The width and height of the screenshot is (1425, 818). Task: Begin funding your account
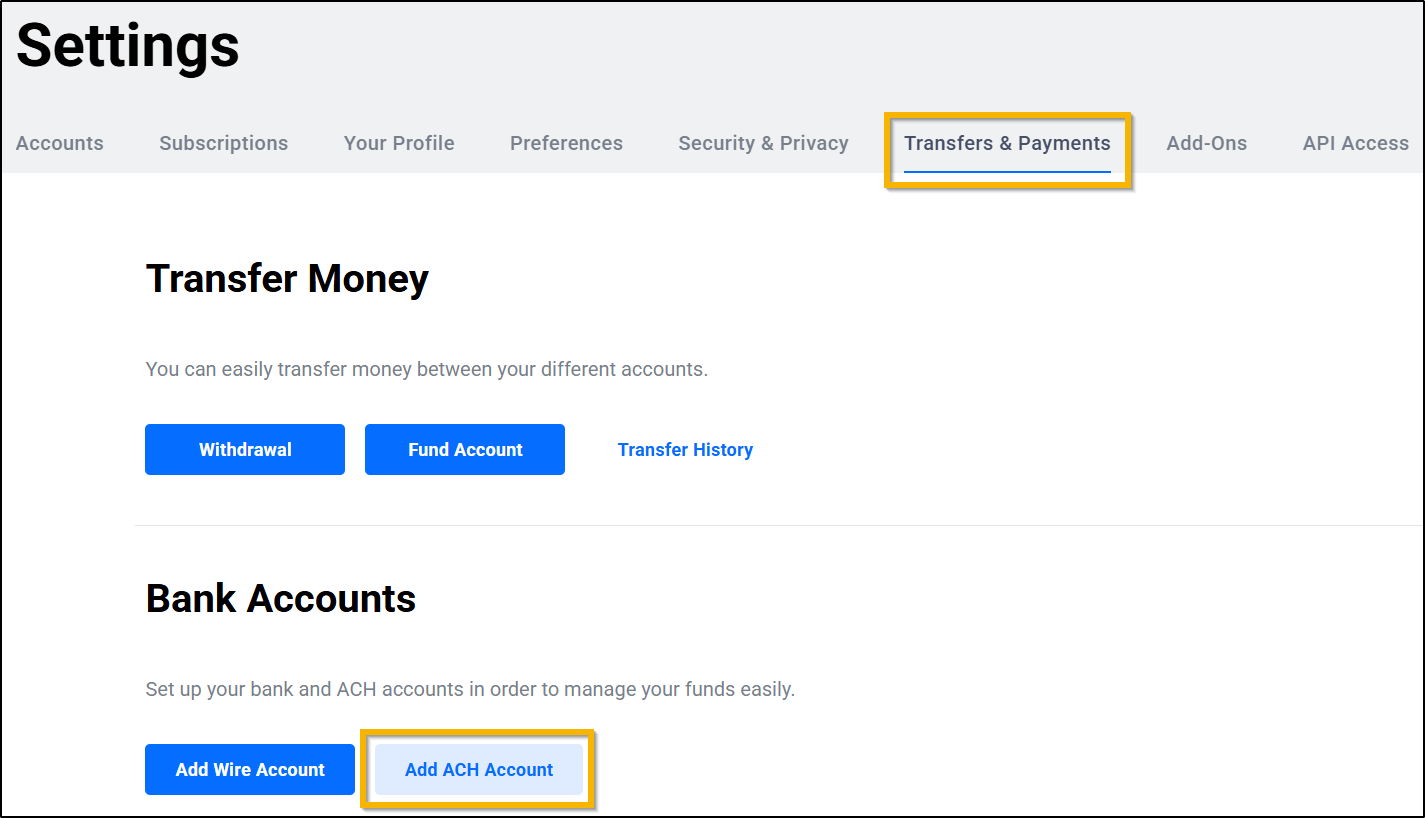pyautogui.click(x=464, y=449)
